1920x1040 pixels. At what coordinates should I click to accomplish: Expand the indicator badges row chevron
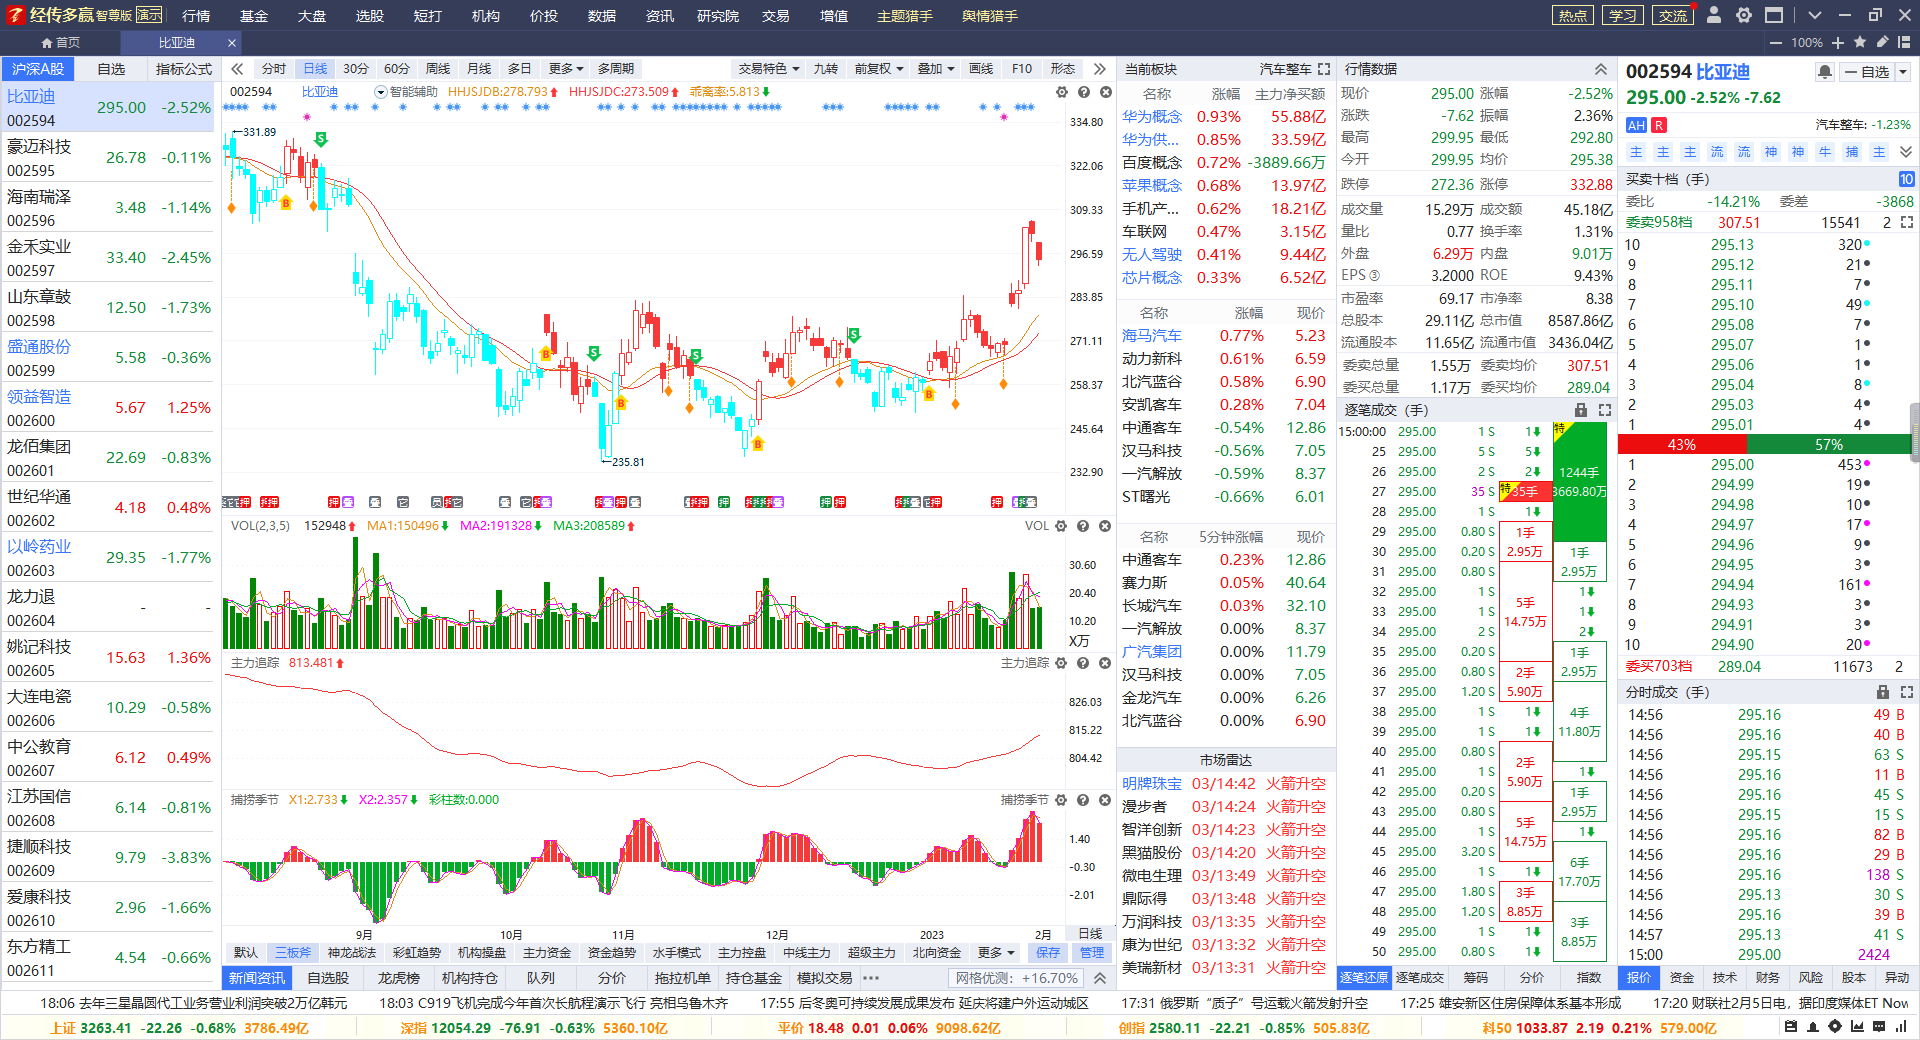click(x=1906, y=152)
